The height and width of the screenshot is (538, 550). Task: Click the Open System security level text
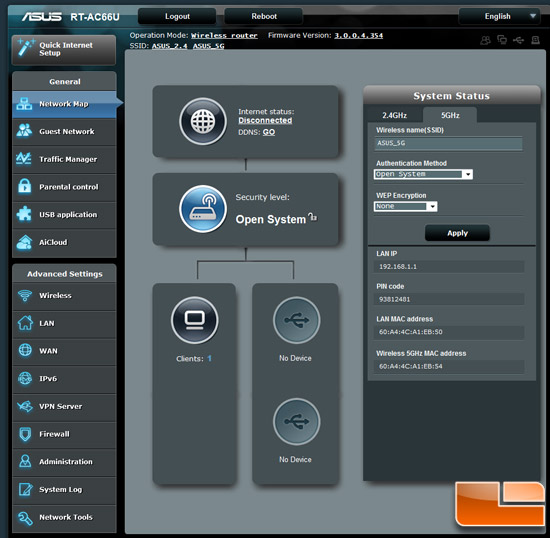pyautogui.click(x=270, y=220)
